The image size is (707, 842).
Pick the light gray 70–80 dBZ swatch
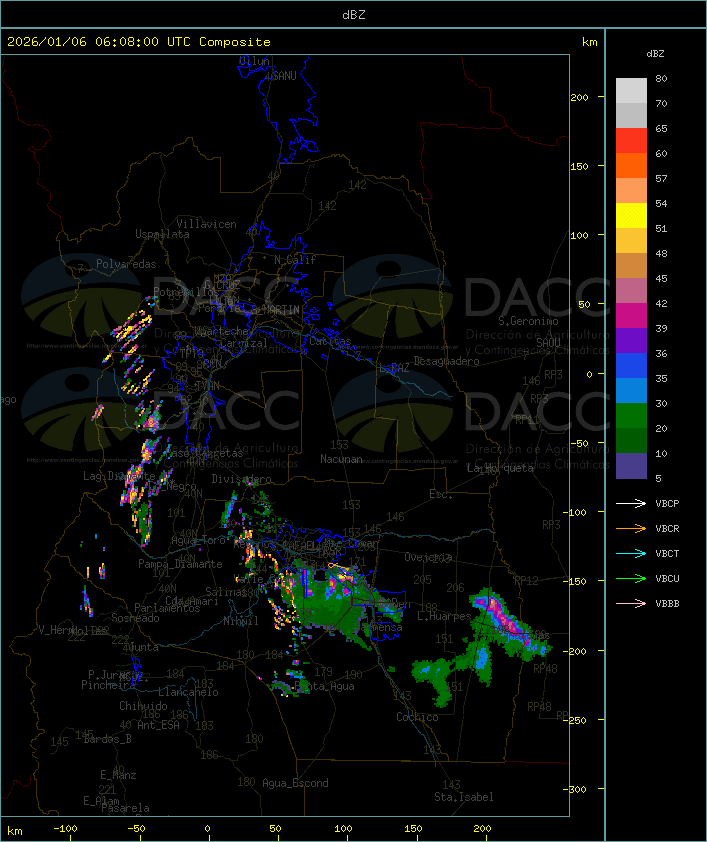tap(631, 90)
